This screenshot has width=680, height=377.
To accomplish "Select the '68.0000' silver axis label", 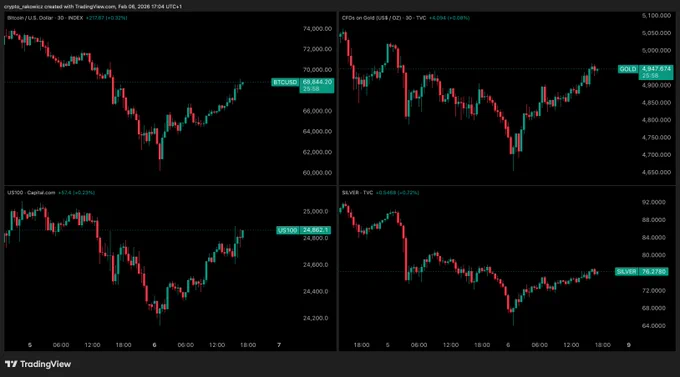I will (654, 308).
